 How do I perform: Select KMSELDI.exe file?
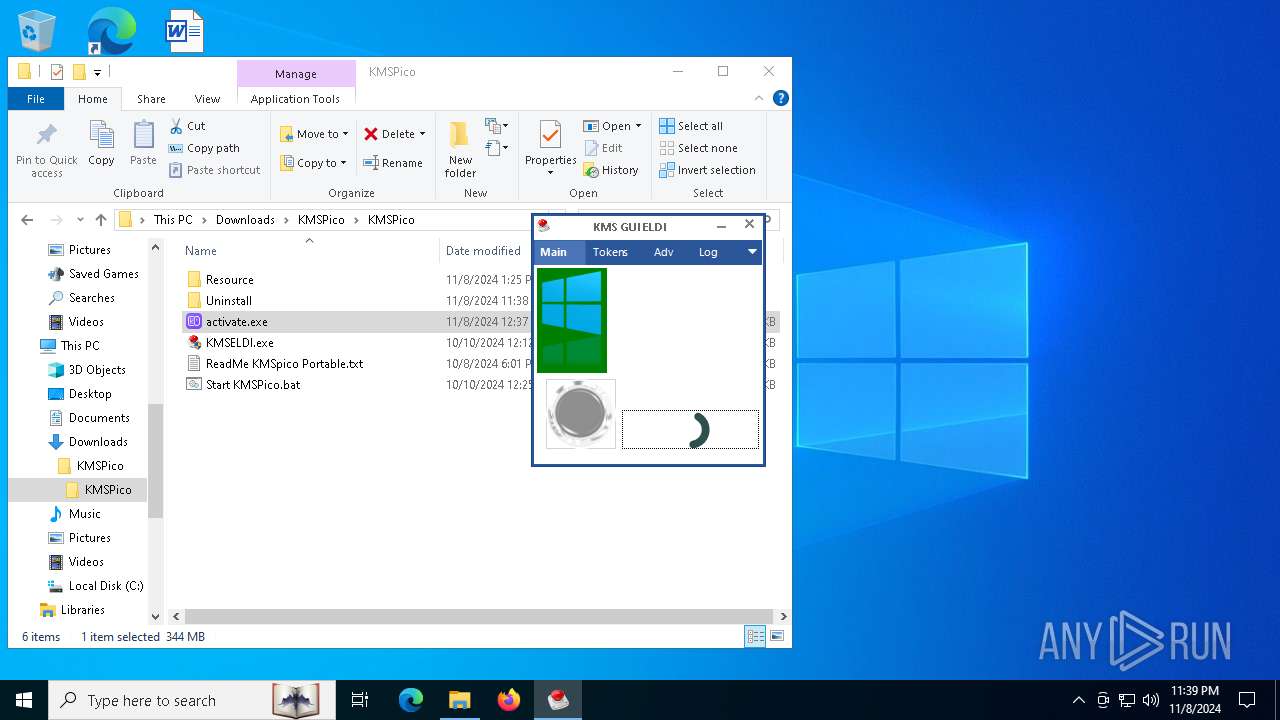pyautogui.click(x=239, y=343)
